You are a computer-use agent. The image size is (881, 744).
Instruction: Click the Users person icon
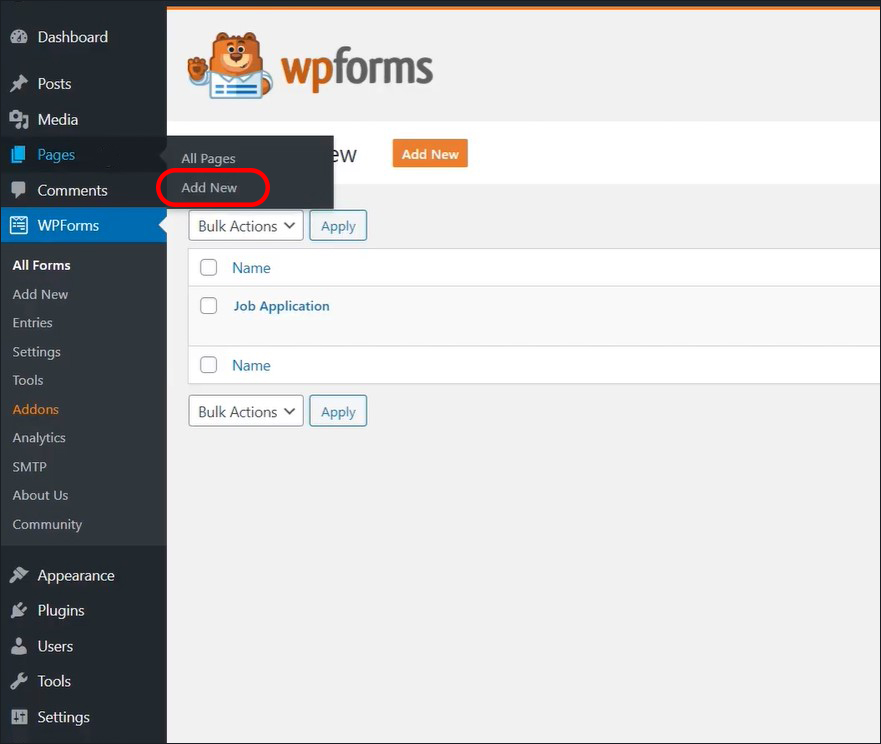pyautogui.click(x=19, y=646)
